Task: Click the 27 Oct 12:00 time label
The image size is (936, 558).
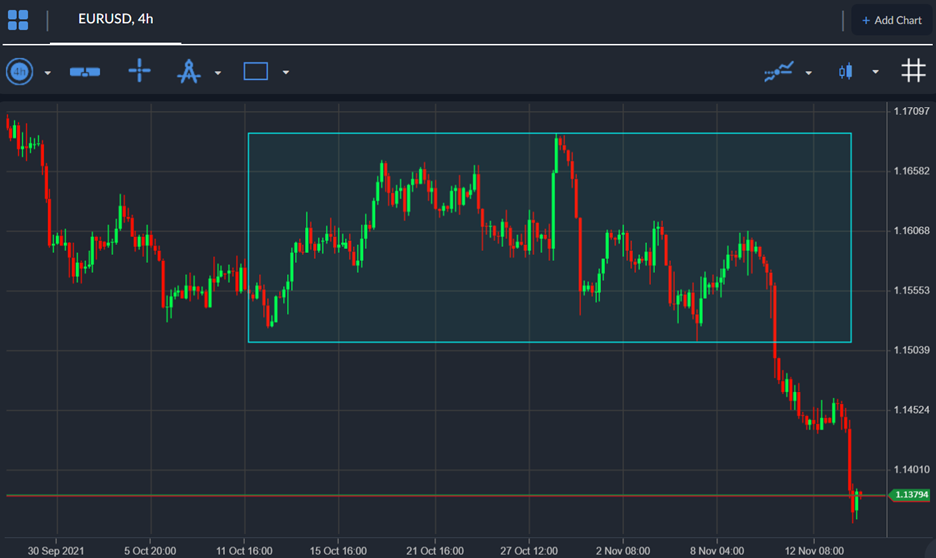Action: tap(529, 551)
